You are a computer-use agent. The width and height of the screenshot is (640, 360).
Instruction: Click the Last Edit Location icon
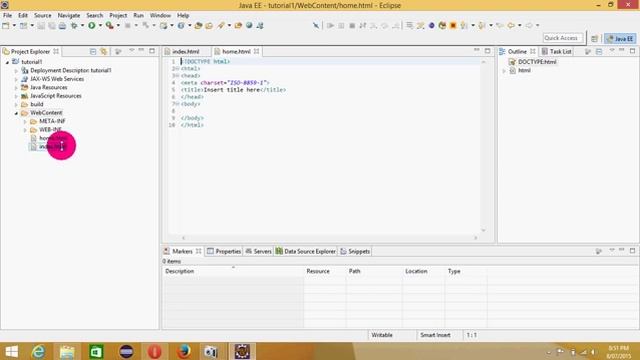(500, 26)
